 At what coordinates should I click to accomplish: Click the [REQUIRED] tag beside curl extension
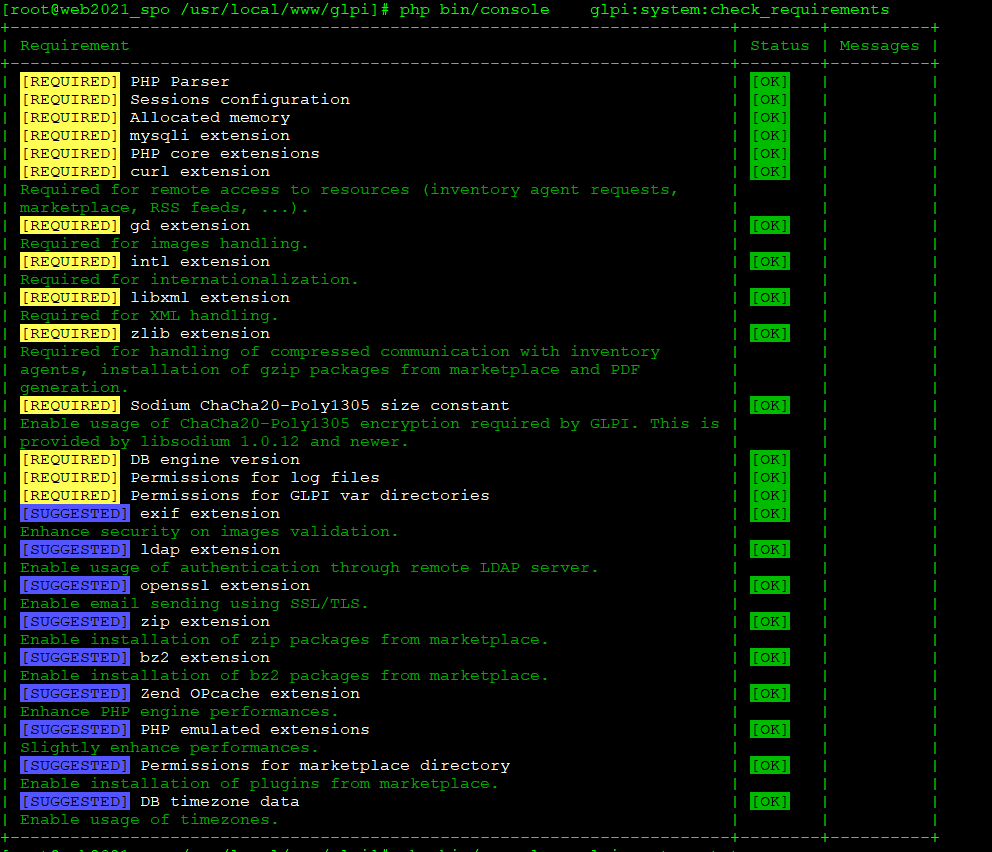point(70,171)
